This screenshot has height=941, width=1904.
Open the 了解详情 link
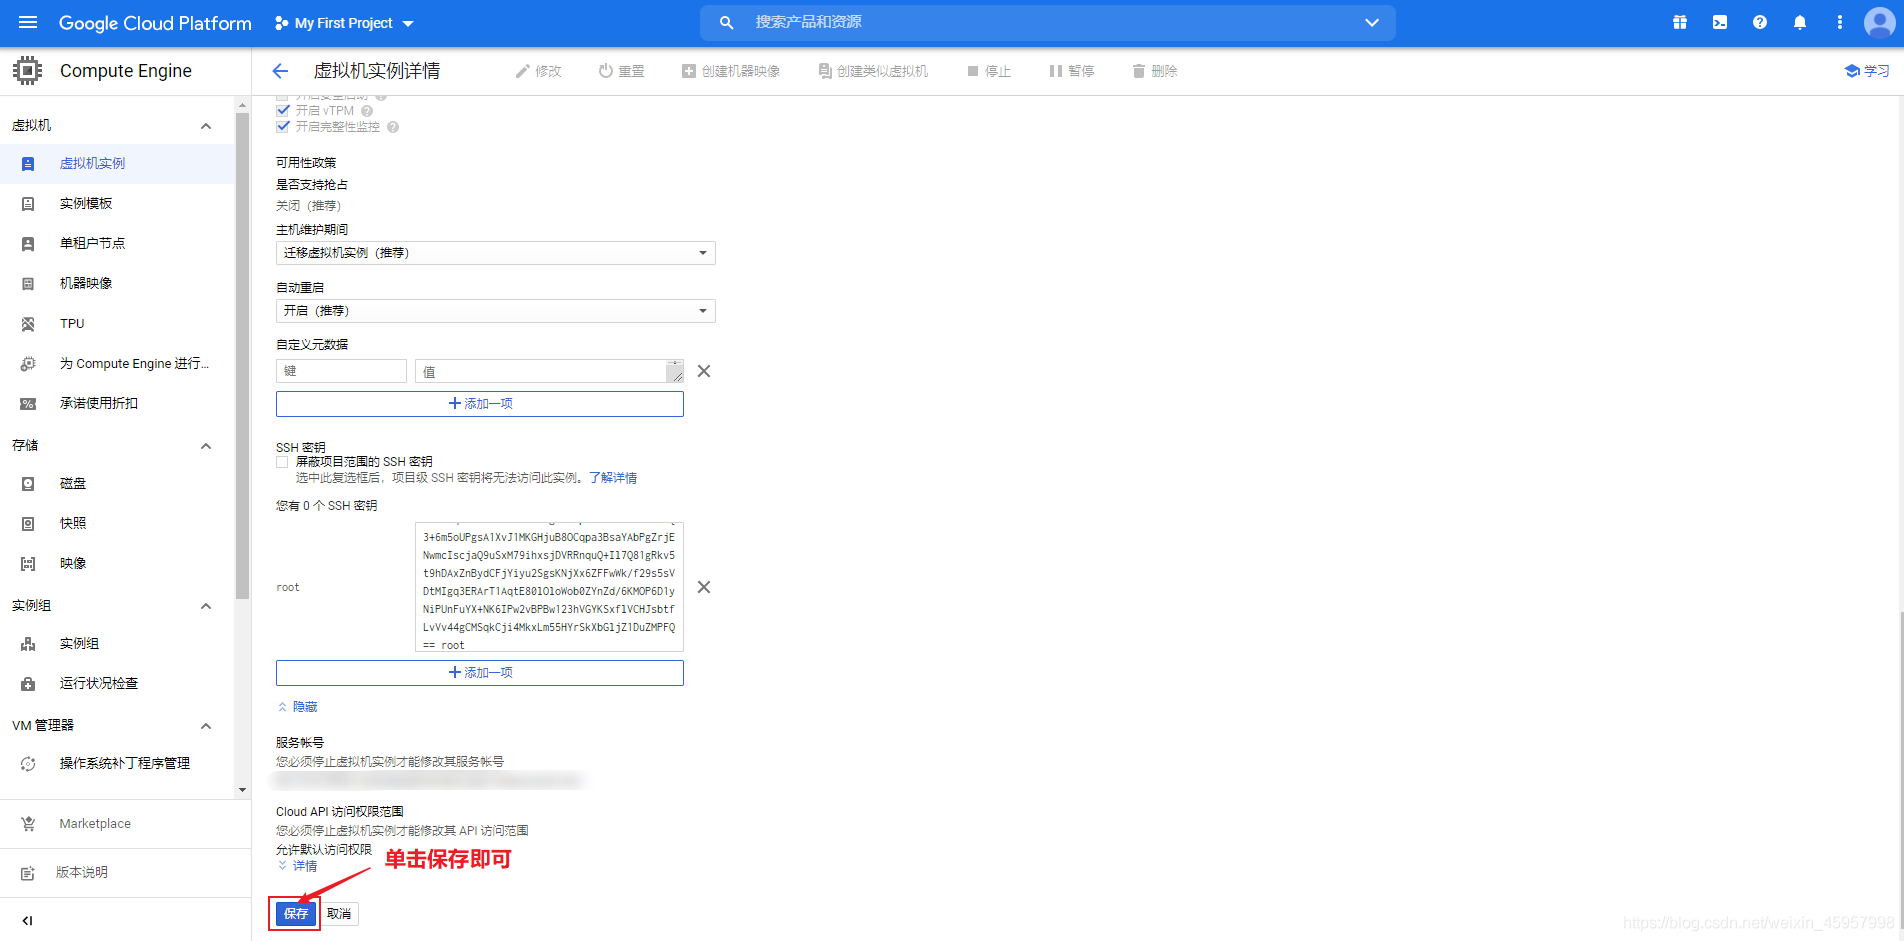click(613, 478)
